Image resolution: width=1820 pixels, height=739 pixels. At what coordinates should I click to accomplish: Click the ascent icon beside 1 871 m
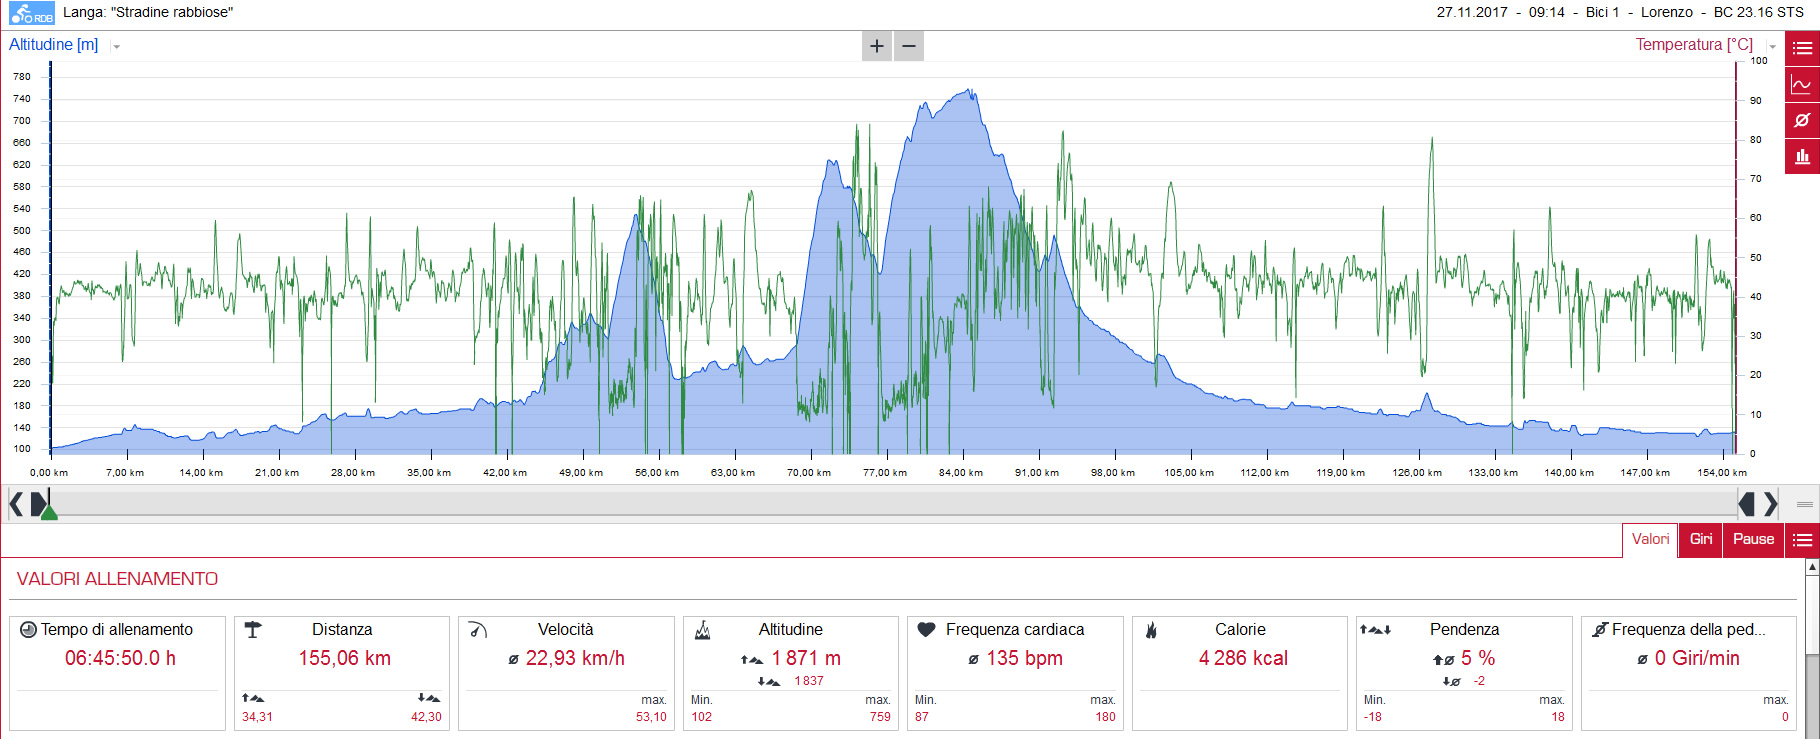point(752,659)
